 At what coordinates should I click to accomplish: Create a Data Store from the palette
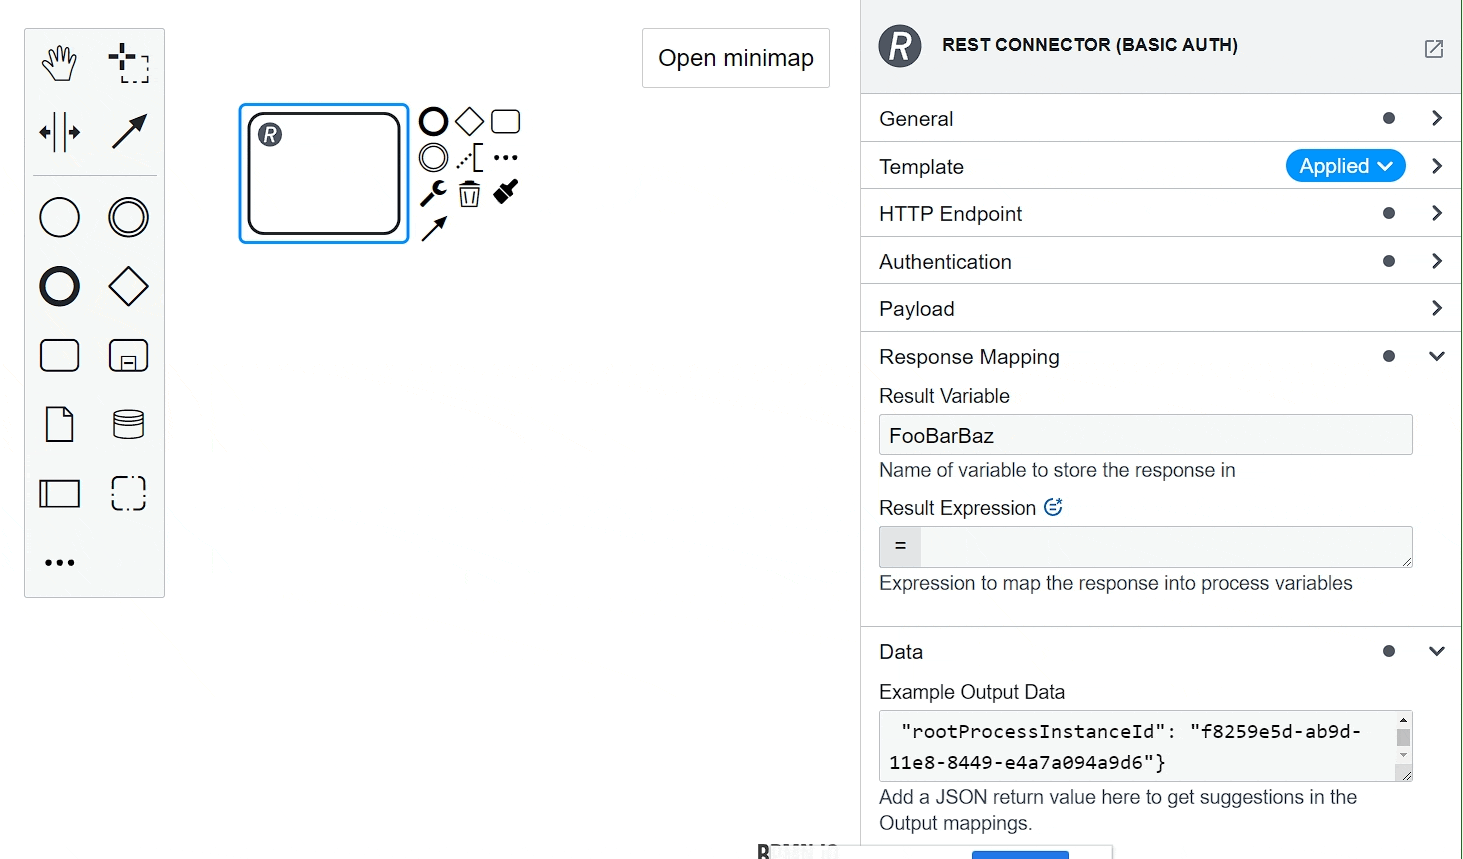point(128,424)
